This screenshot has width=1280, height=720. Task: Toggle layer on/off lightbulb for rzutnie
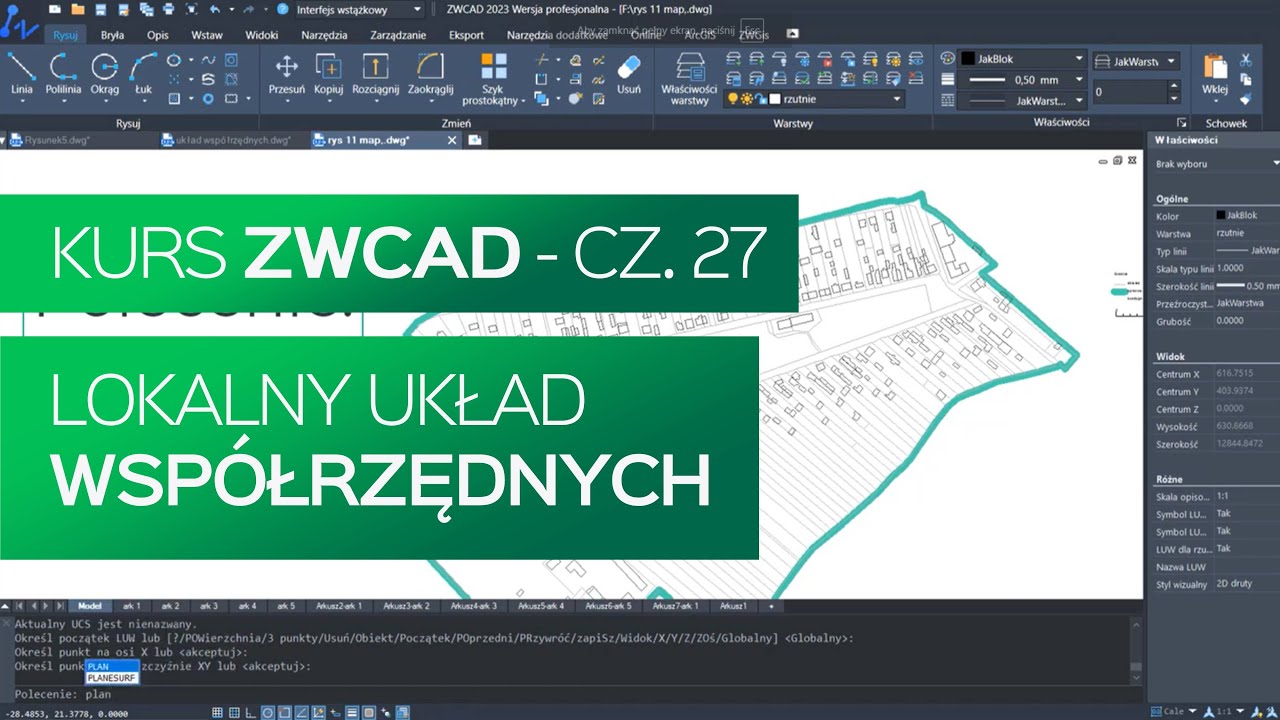coord(732,99)
